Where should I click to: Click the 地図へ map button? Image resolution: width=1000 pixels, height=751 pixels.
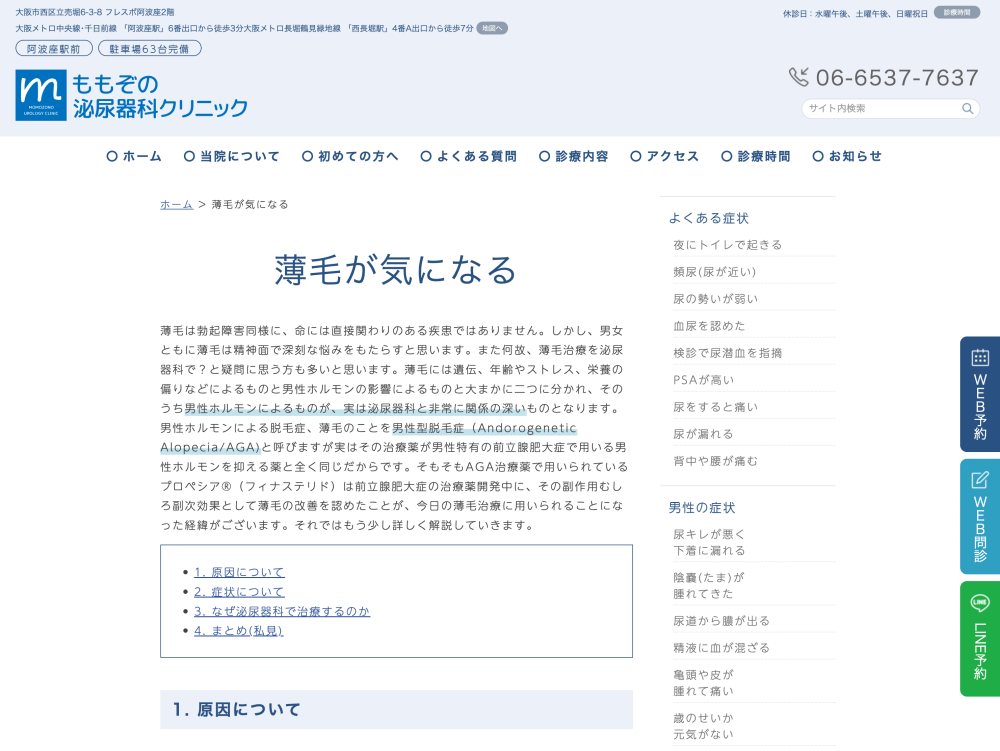click(x=491, y=28)
